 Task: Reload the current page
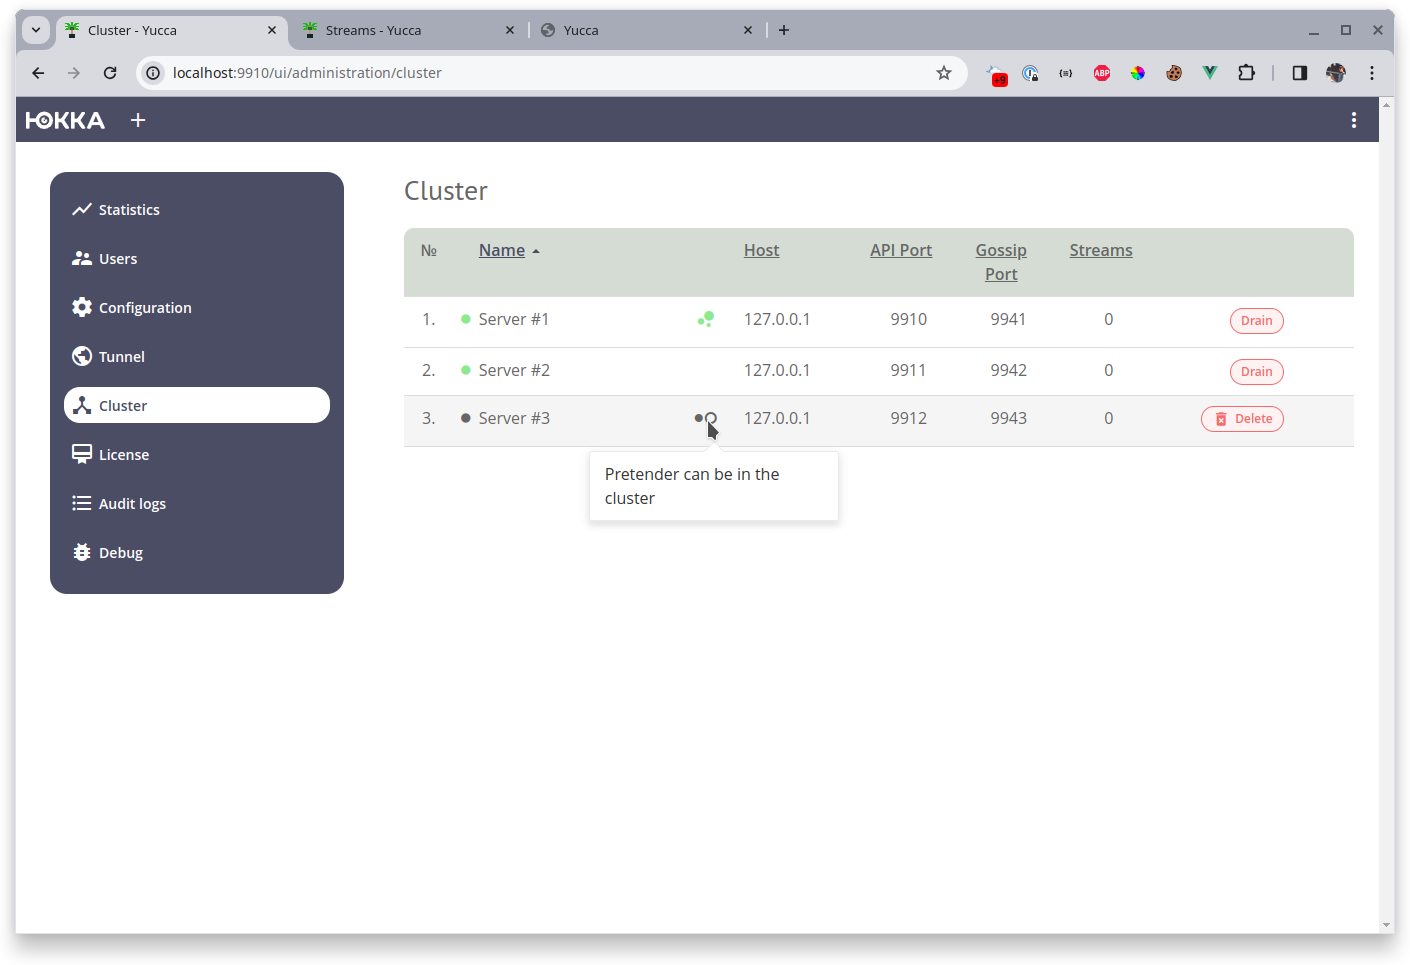click(110, 73)
